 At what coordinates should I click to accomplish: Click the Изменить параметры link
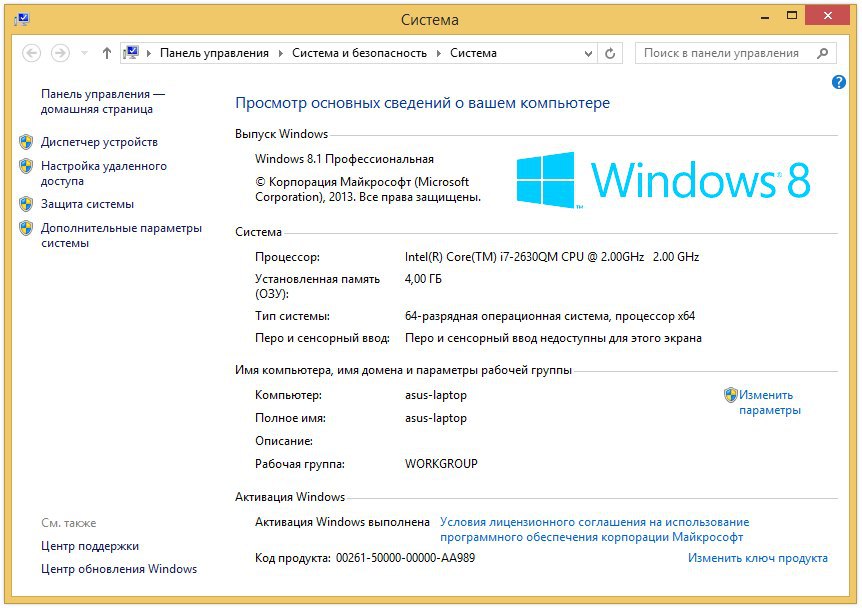point(770,402)
